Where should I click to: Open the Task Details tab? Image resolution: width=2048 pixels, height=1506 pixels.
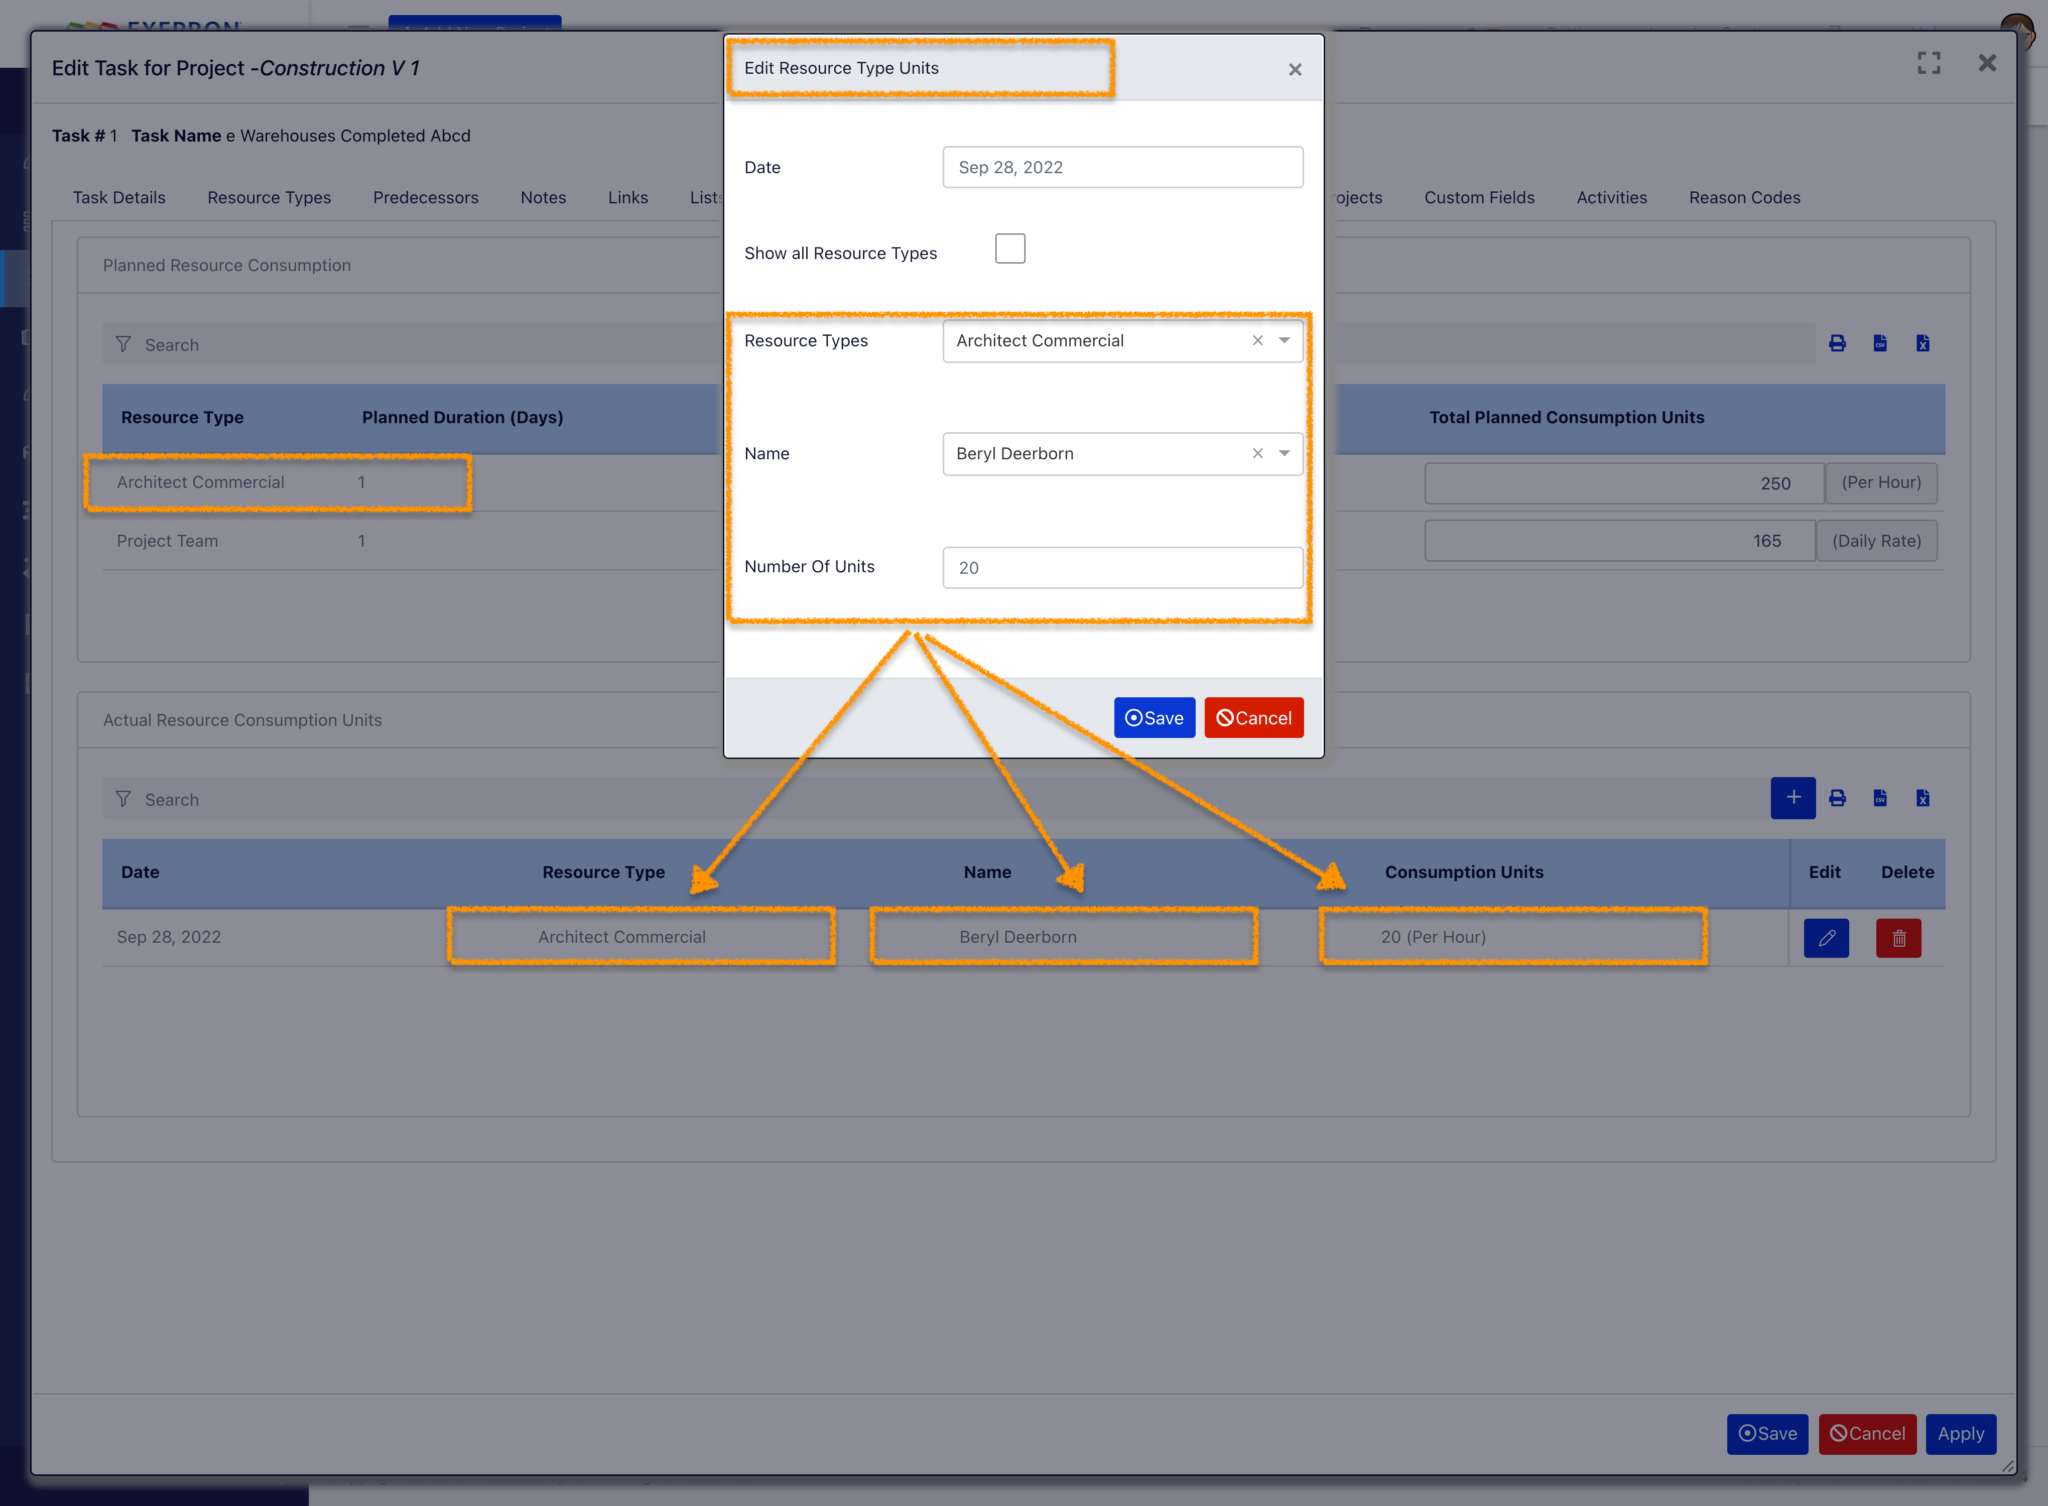pyautogui.click(x=119, y=198)
